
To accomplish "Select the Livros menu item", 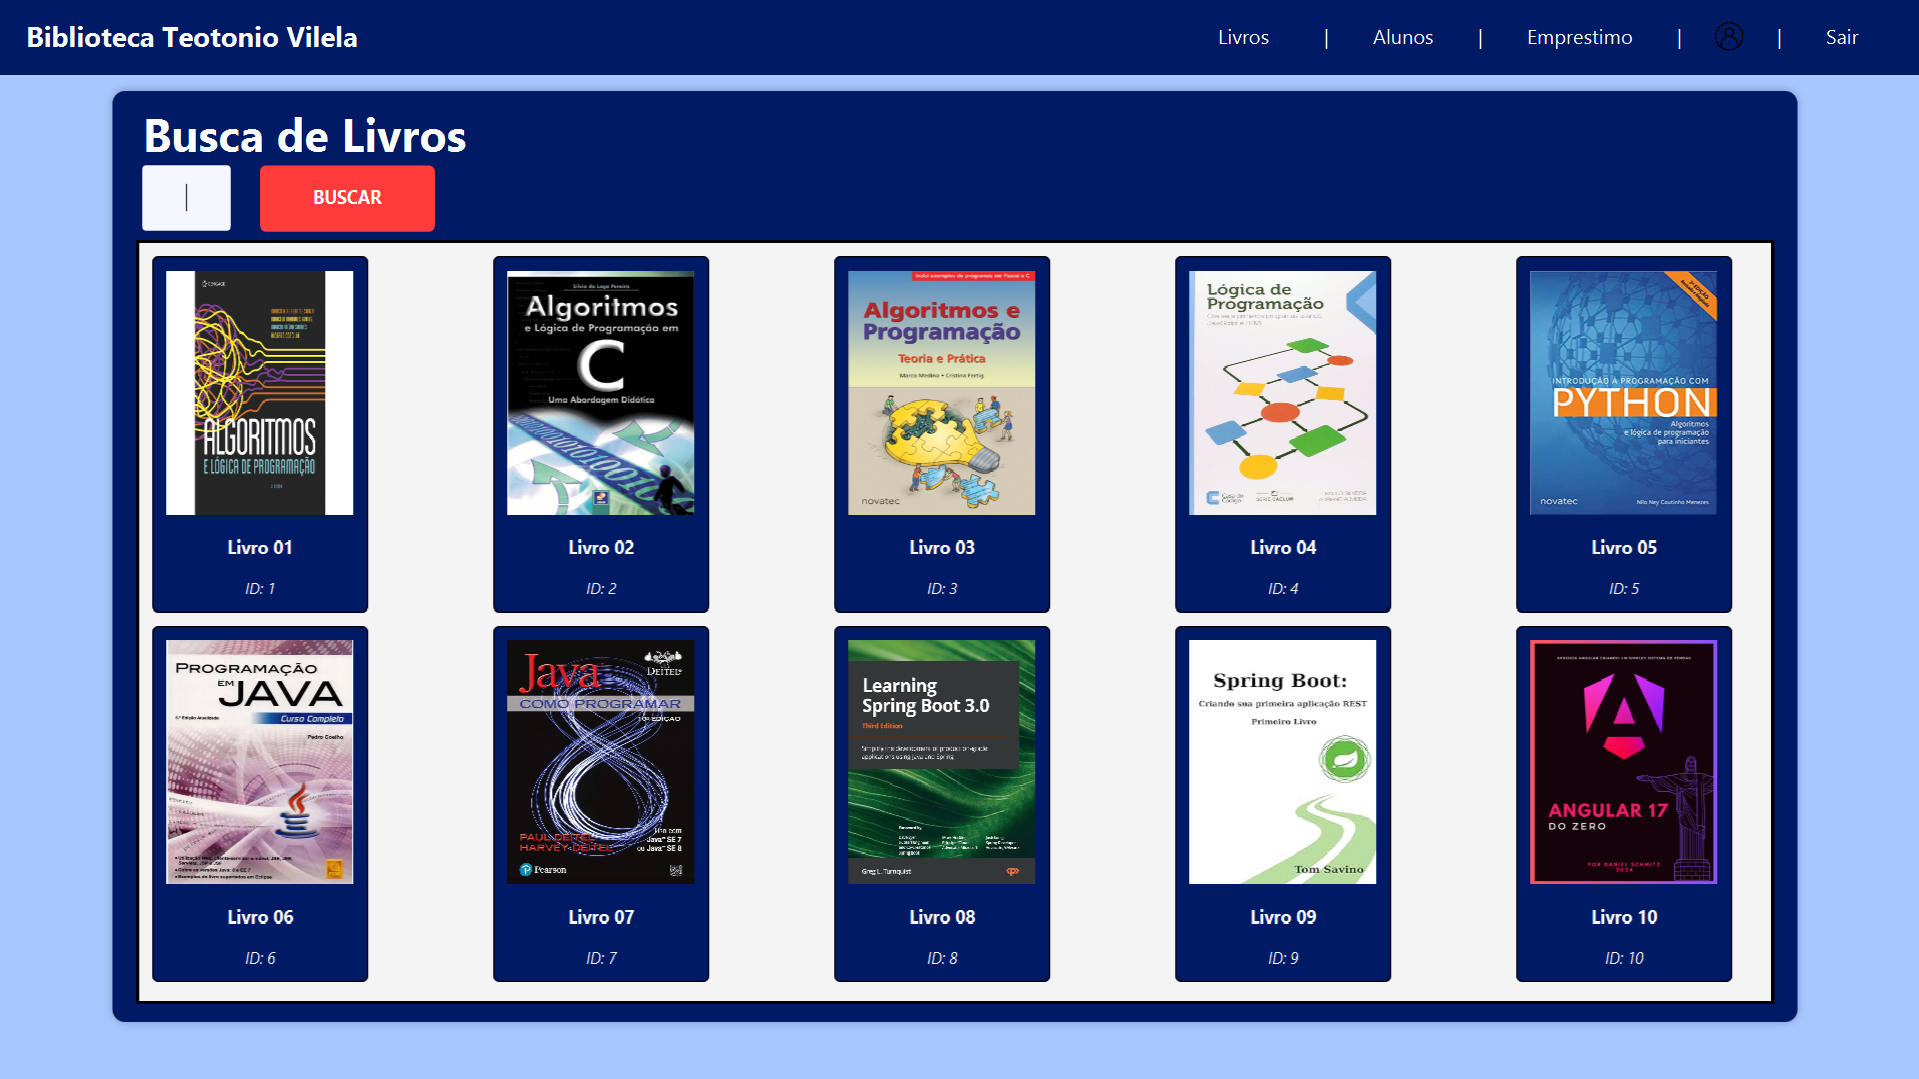I will pos(1243,37).
